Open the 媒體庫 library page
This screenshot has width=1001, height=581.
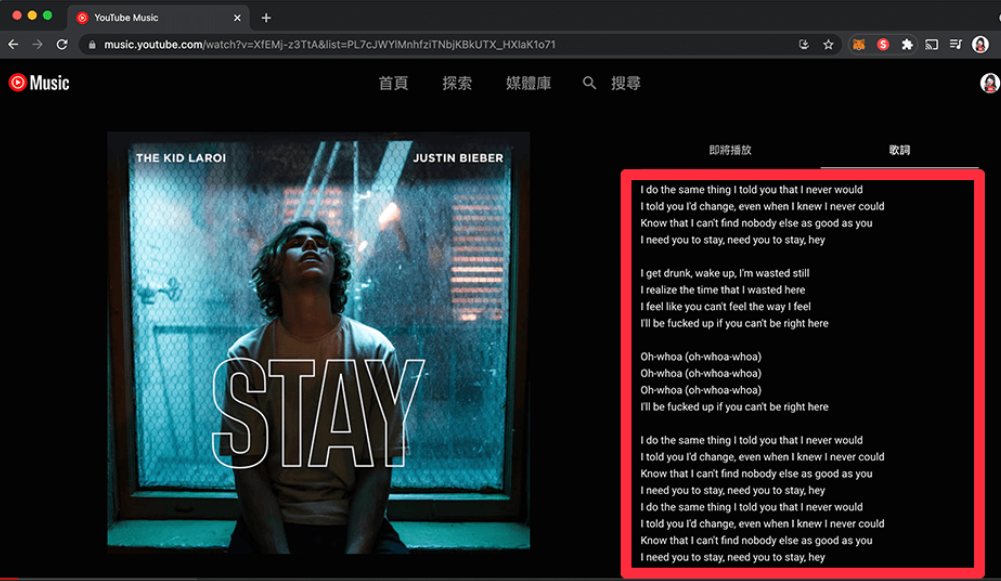click(529, 83)
